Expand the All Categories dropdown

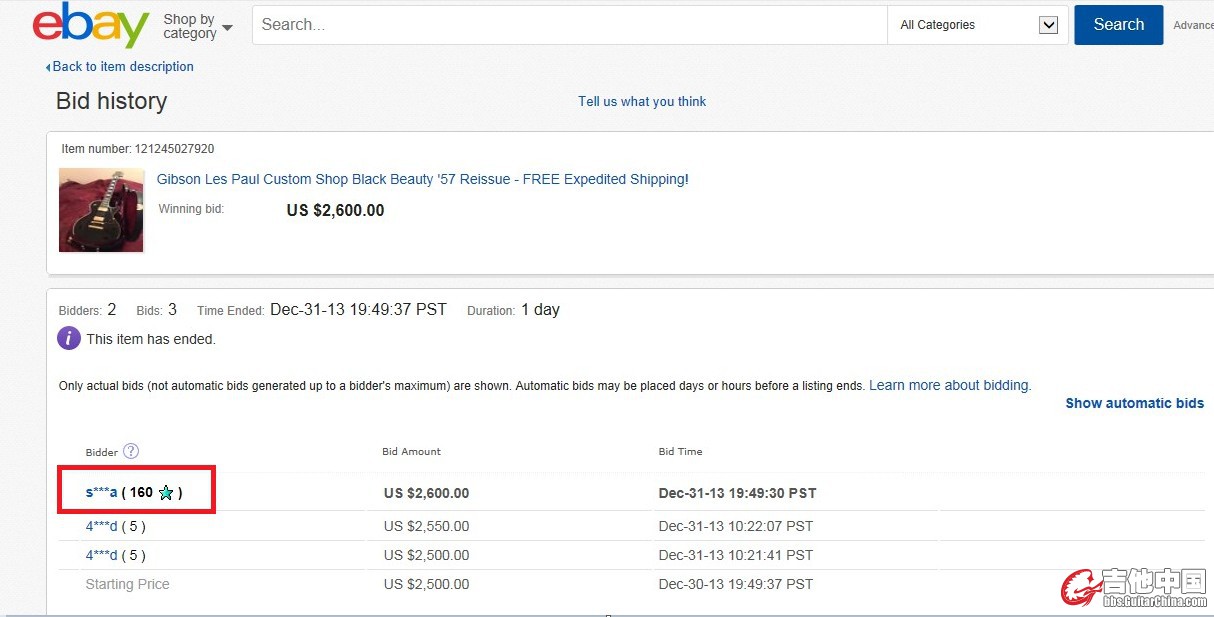(977, 25)
